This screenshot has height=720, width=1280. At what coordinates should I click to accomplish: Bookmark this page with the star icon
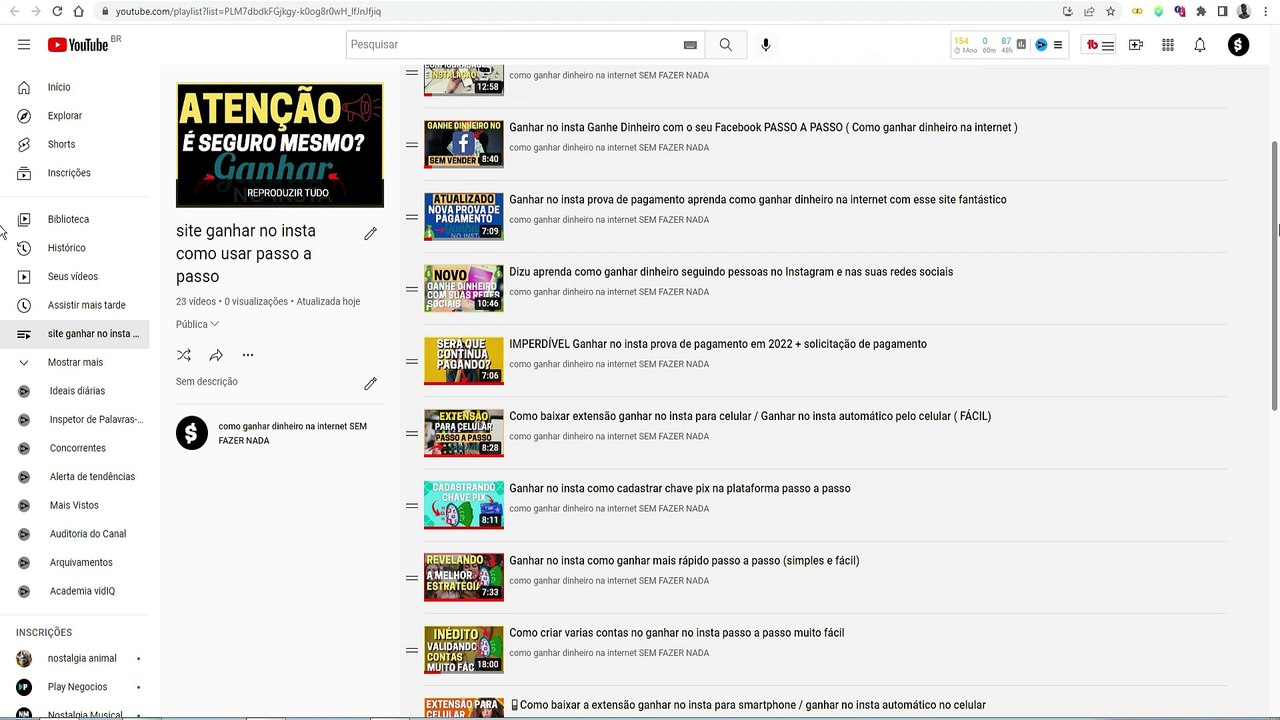pyautogui.click(x=1110, y=11)
